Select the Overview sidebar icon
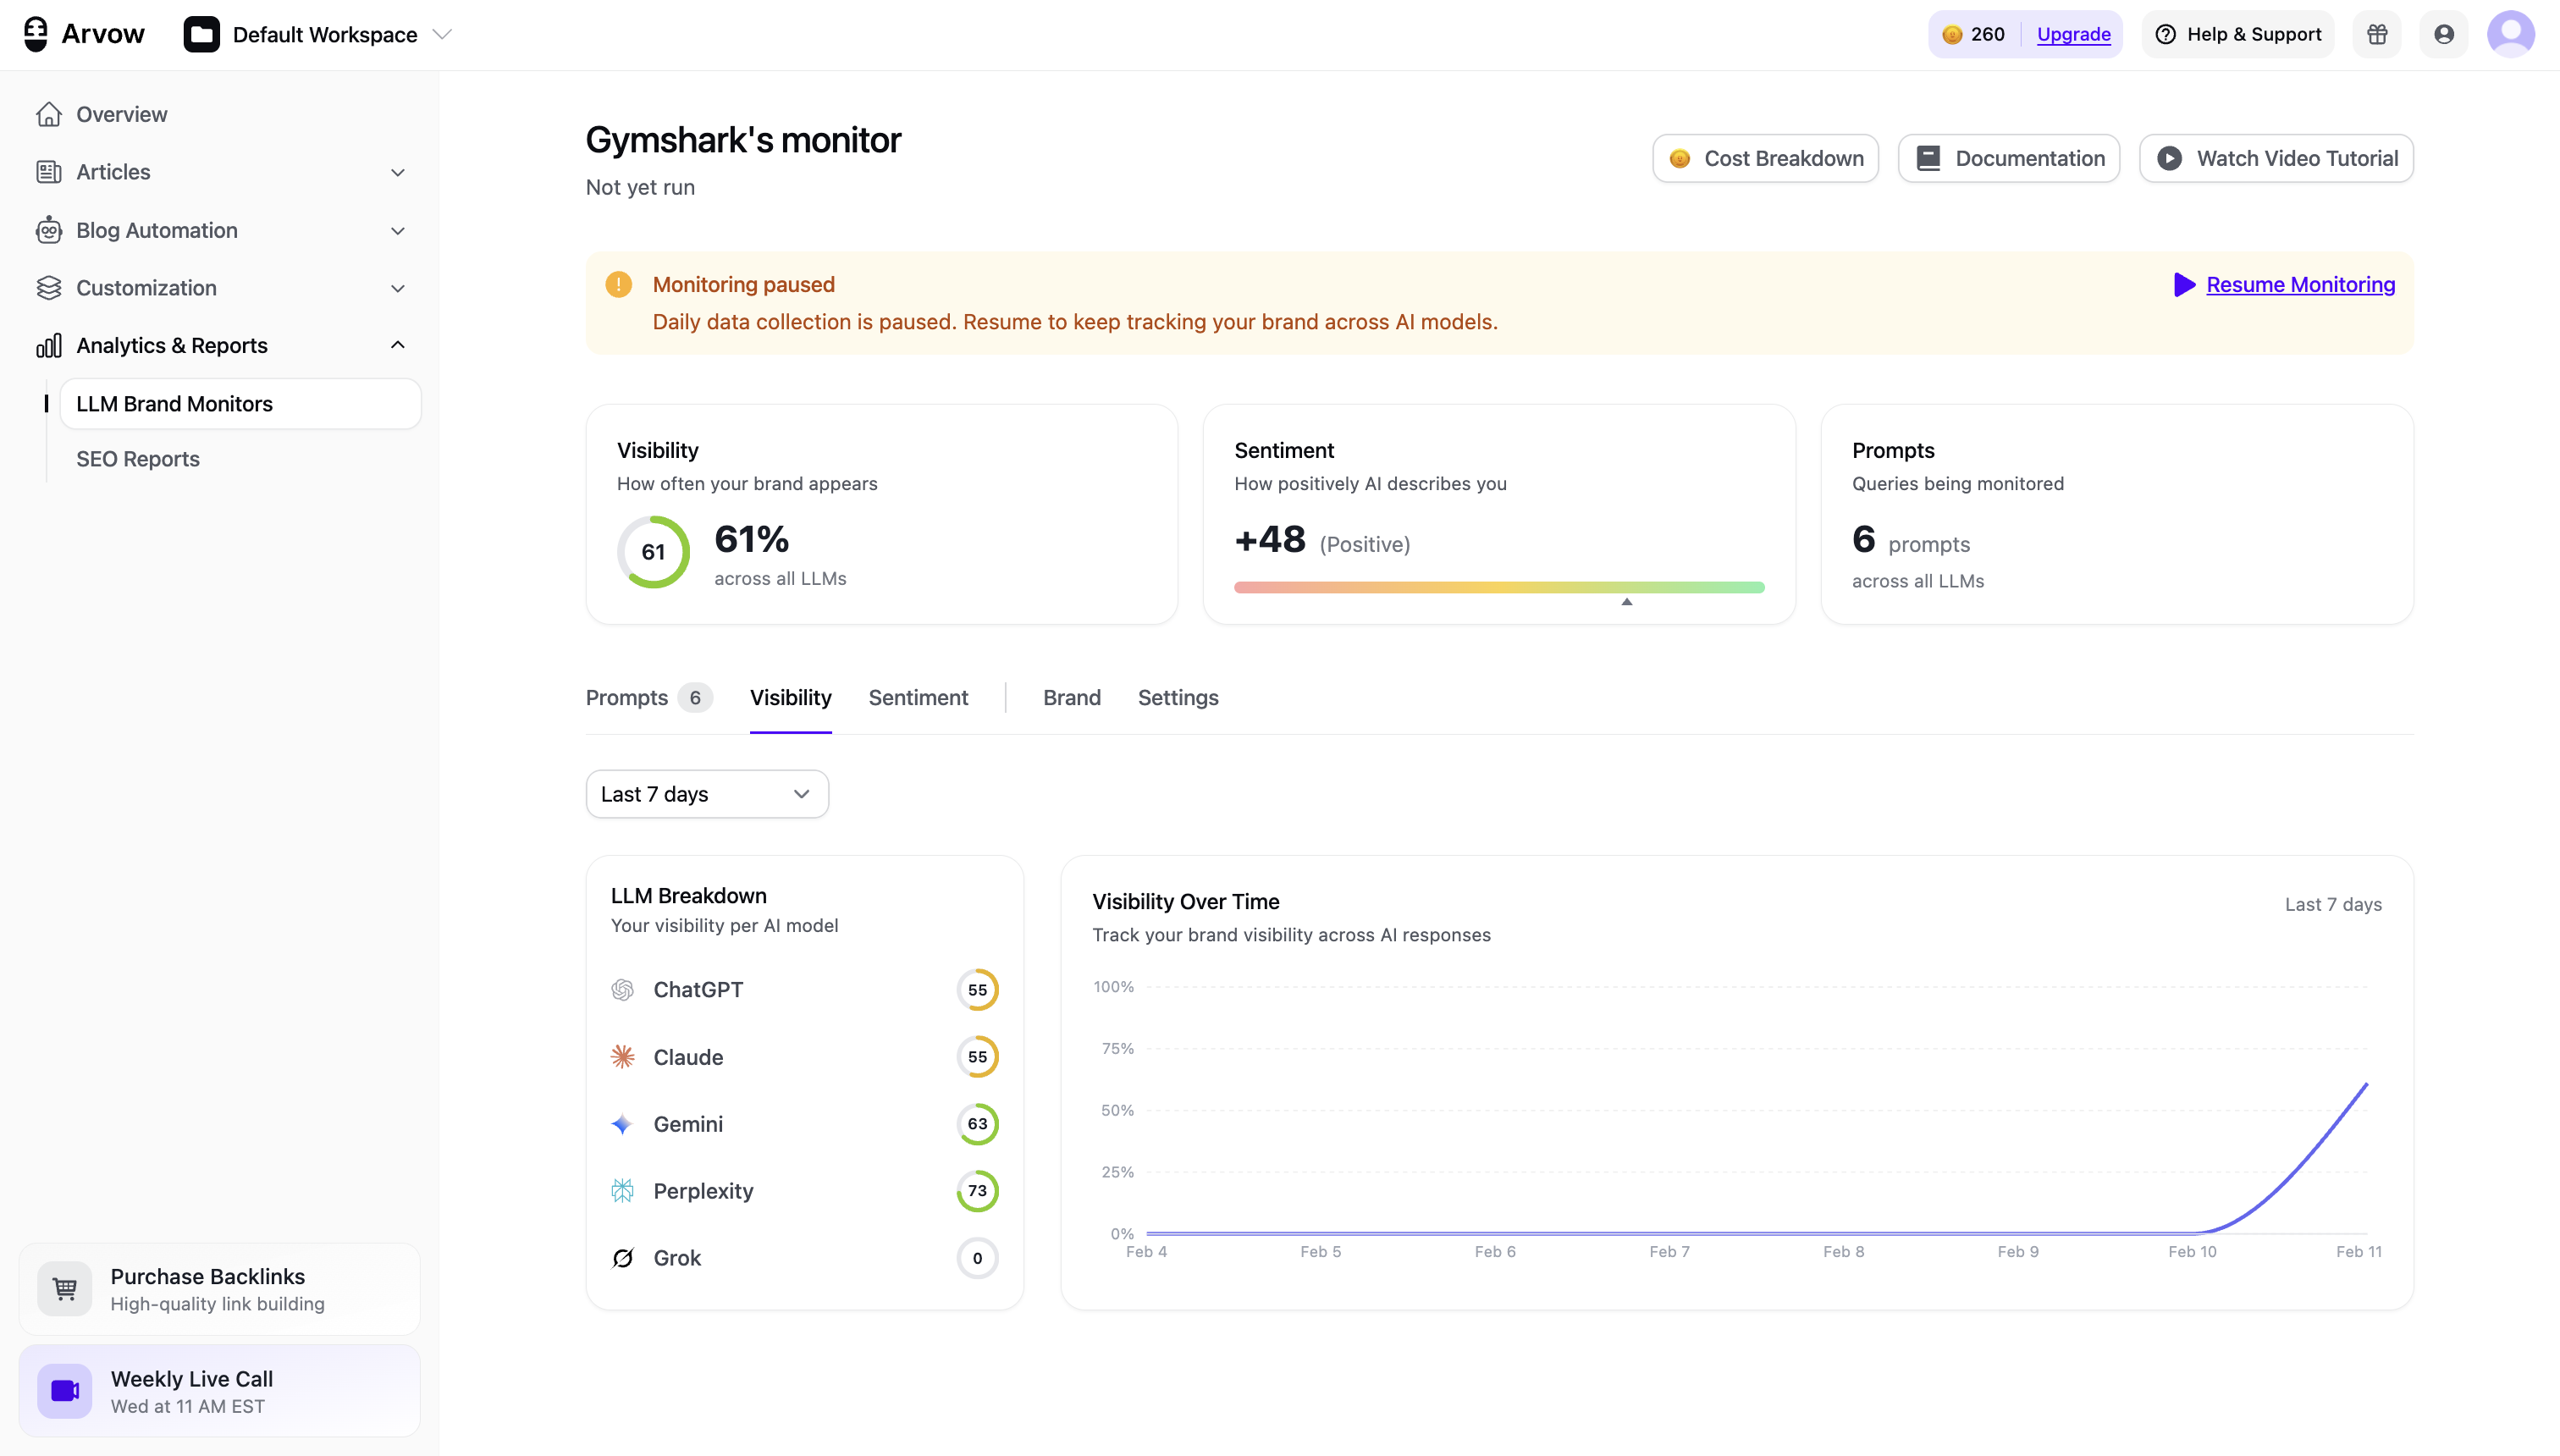Screen dimensions: 2560x1456 coord(50,114)
